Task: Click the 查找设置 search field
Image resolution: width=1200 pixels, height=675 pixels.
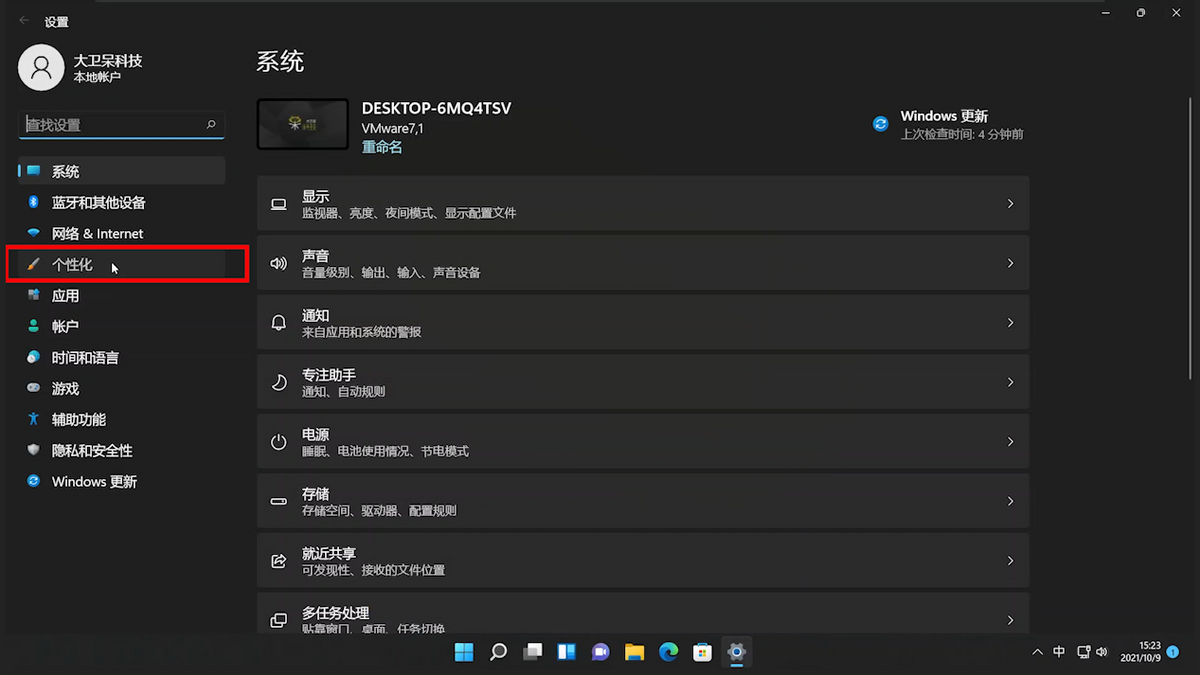Action: tap(122, 125)
